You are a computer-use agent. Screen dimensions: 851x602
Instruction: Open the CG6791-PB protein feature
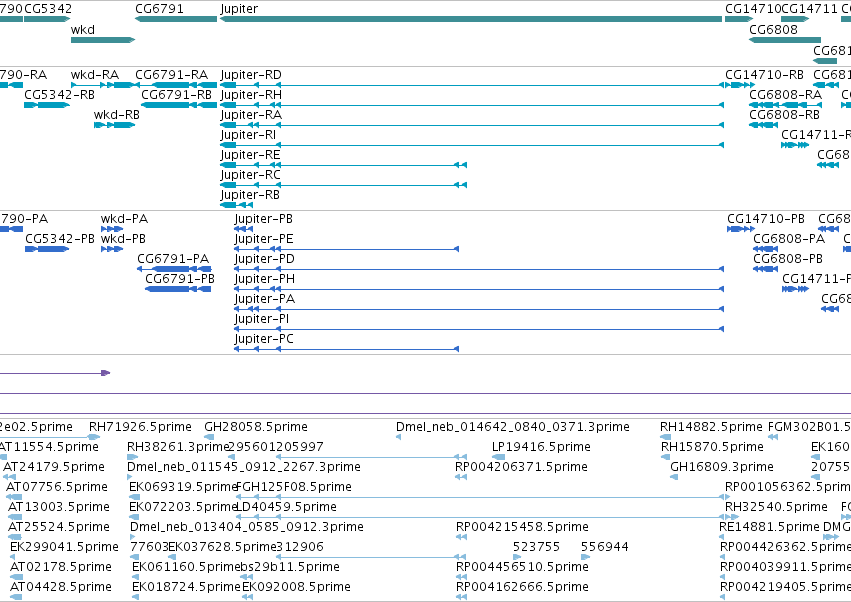coord(178,289)
